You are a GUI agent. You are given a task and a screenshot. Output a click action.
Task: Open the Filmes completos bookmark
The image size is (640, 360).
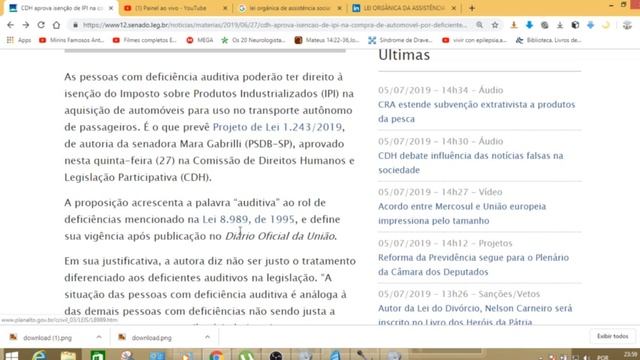[145, 40]
